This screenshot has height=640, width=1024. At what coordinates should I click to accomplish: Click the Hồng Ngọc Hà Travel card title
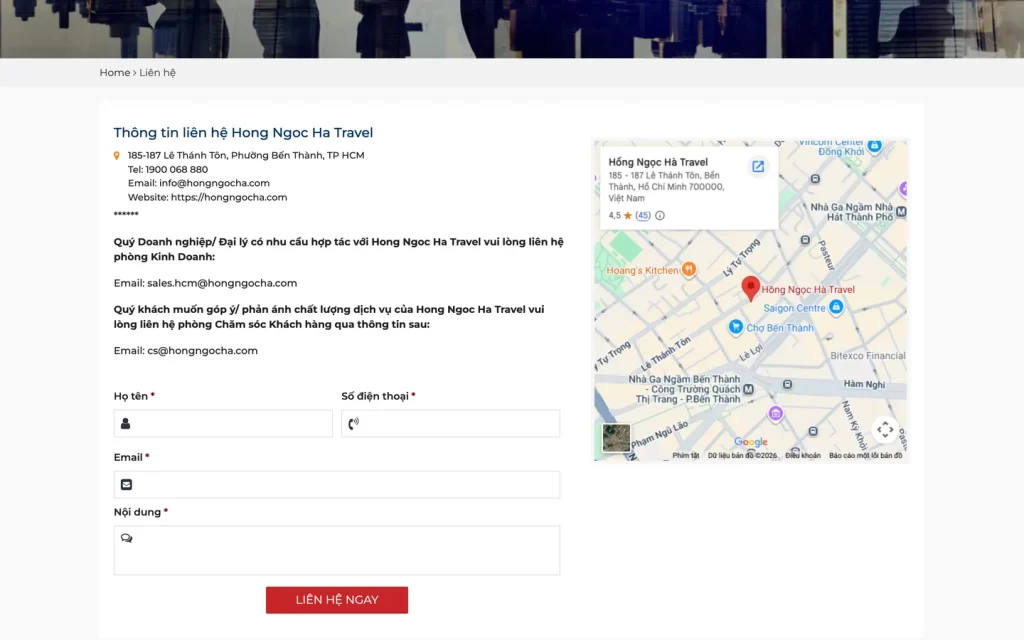tap(658, 162)
